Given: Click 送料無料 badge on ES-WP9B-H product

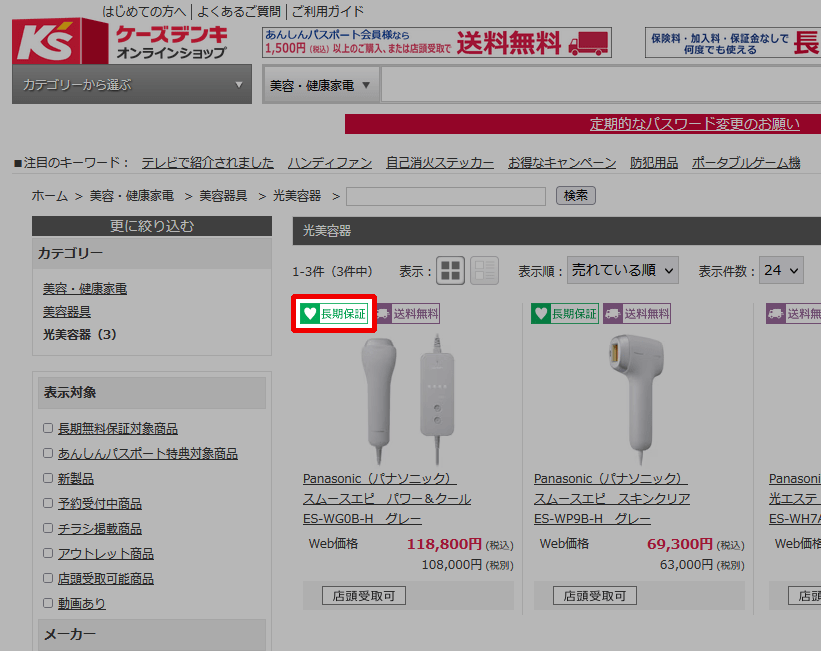Looking at the screenshot, I should [637, 314].
